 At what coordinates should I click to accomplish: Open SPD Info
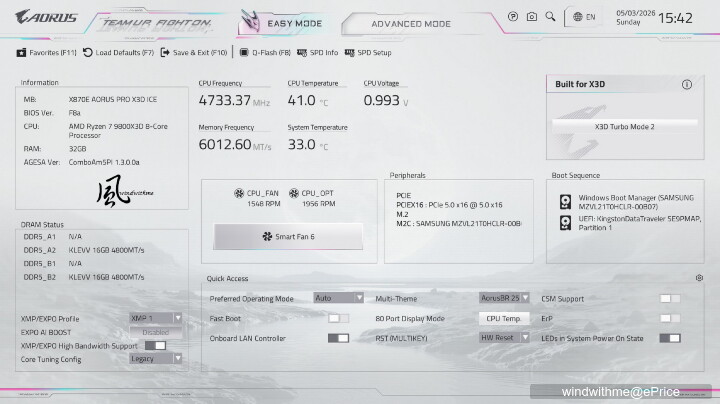(x=317, y=53)
